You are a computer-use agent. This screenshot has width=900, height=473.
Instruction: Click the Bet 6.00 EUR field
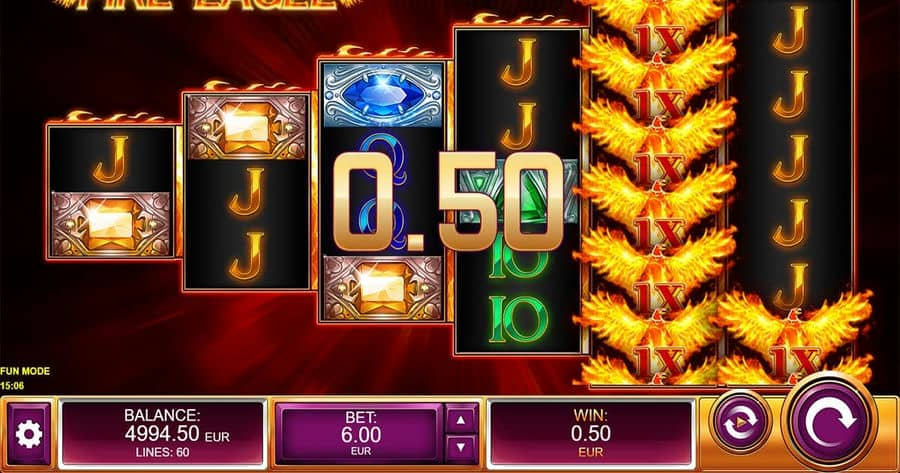click(x=360, y=434)
